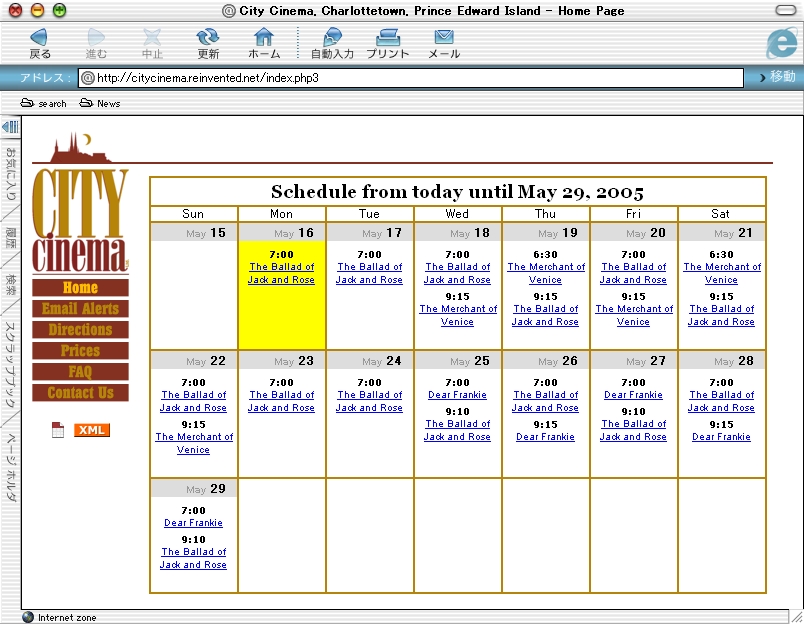The height and width of the screenshot is (624, 804).
Task: Open AutoFill (自動入力) tool
Action: (x=332, y=43)
